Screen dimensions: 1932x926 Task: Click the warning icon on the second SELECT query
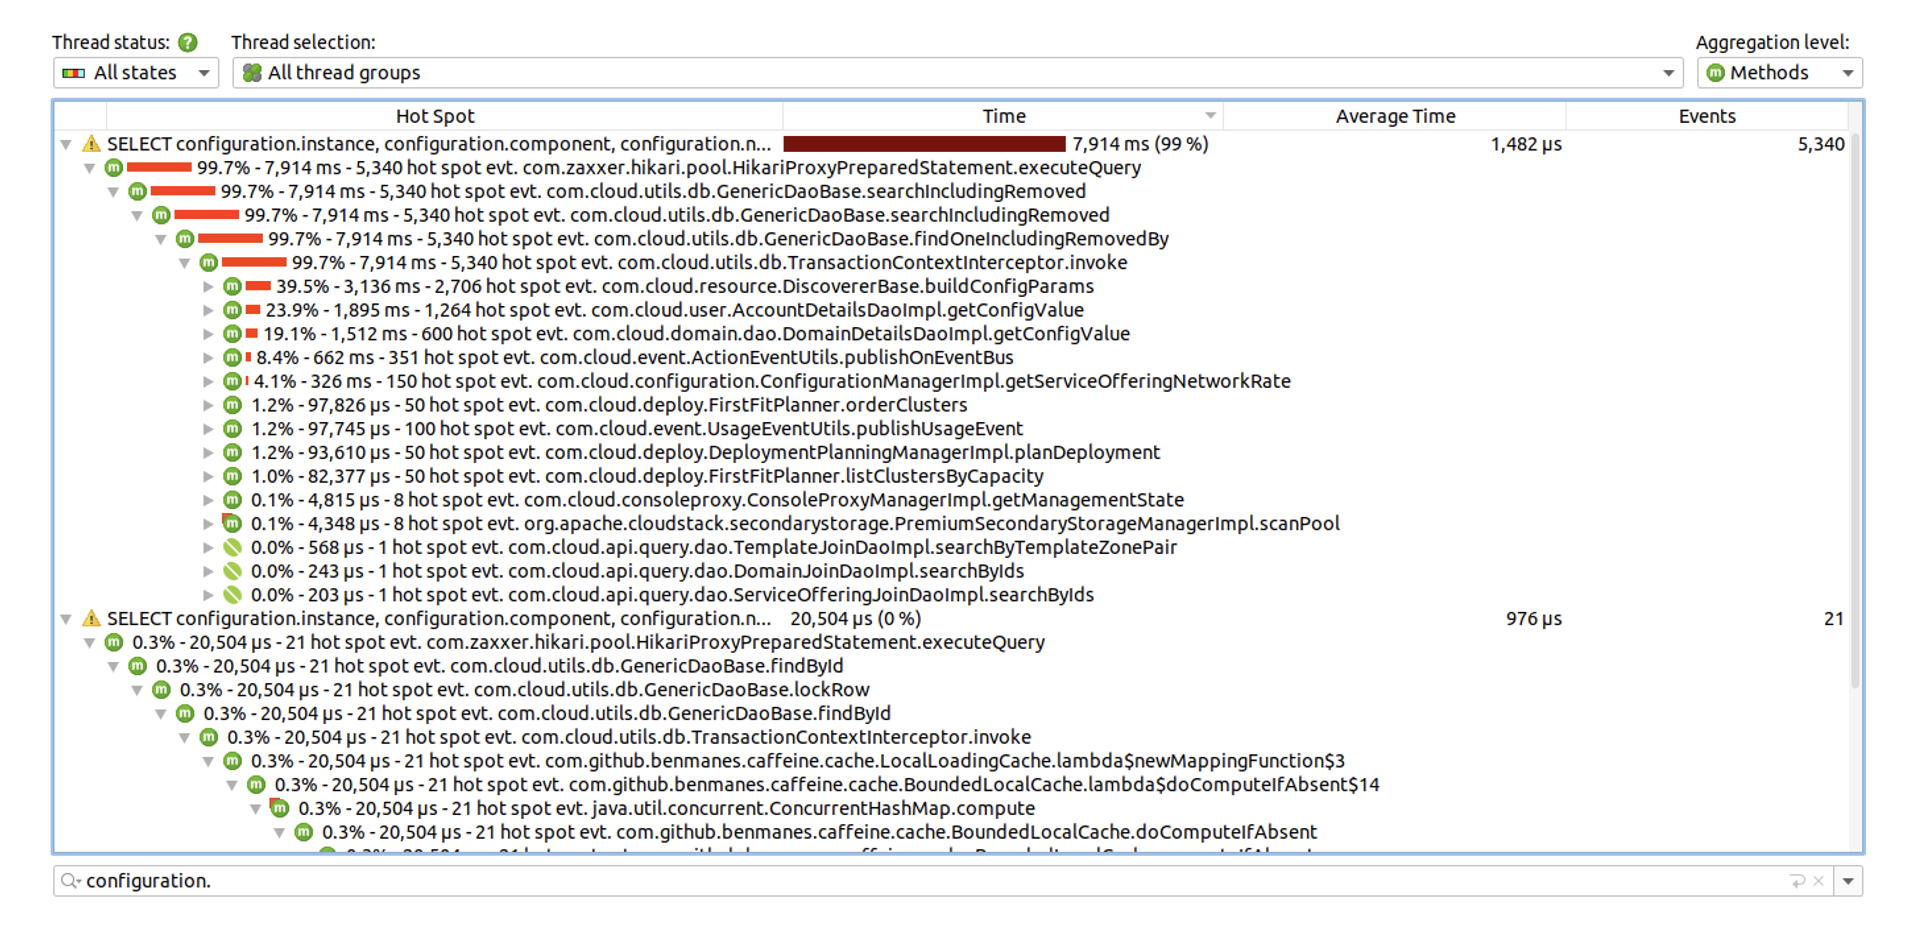click(89, 618)
